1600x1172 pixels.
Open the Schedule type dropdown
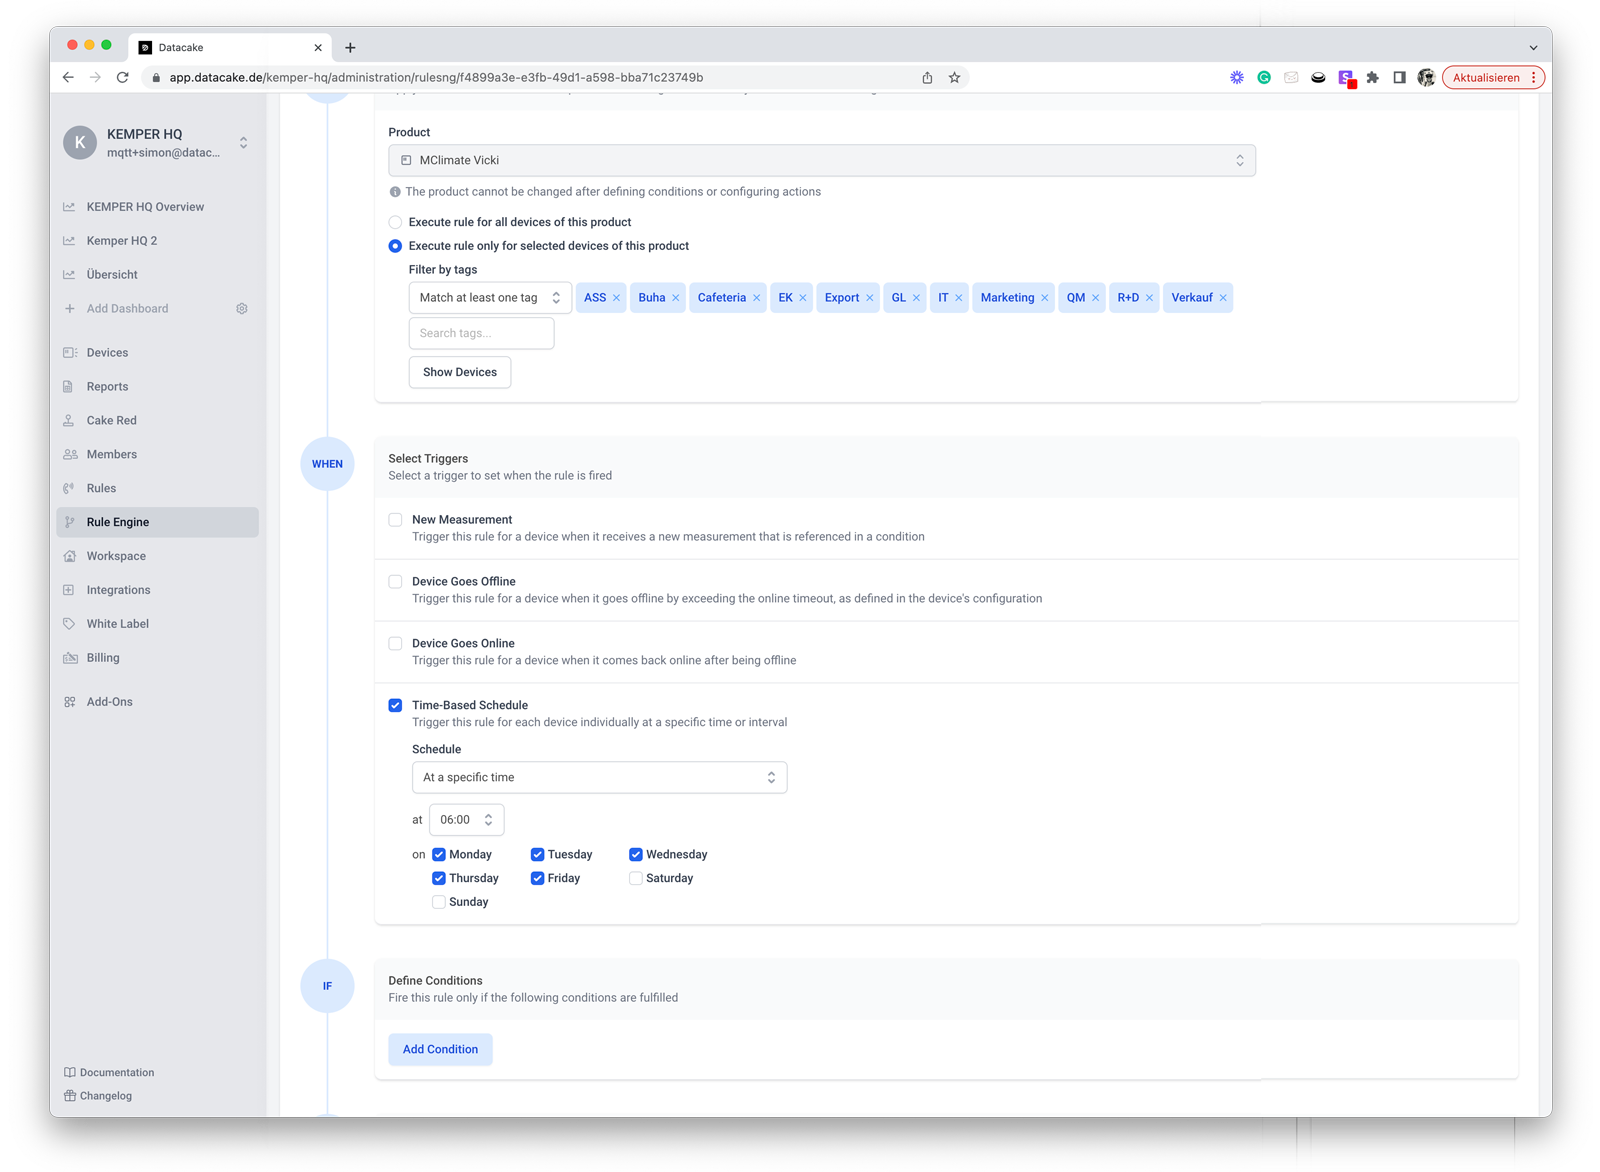tap(599, 778)
